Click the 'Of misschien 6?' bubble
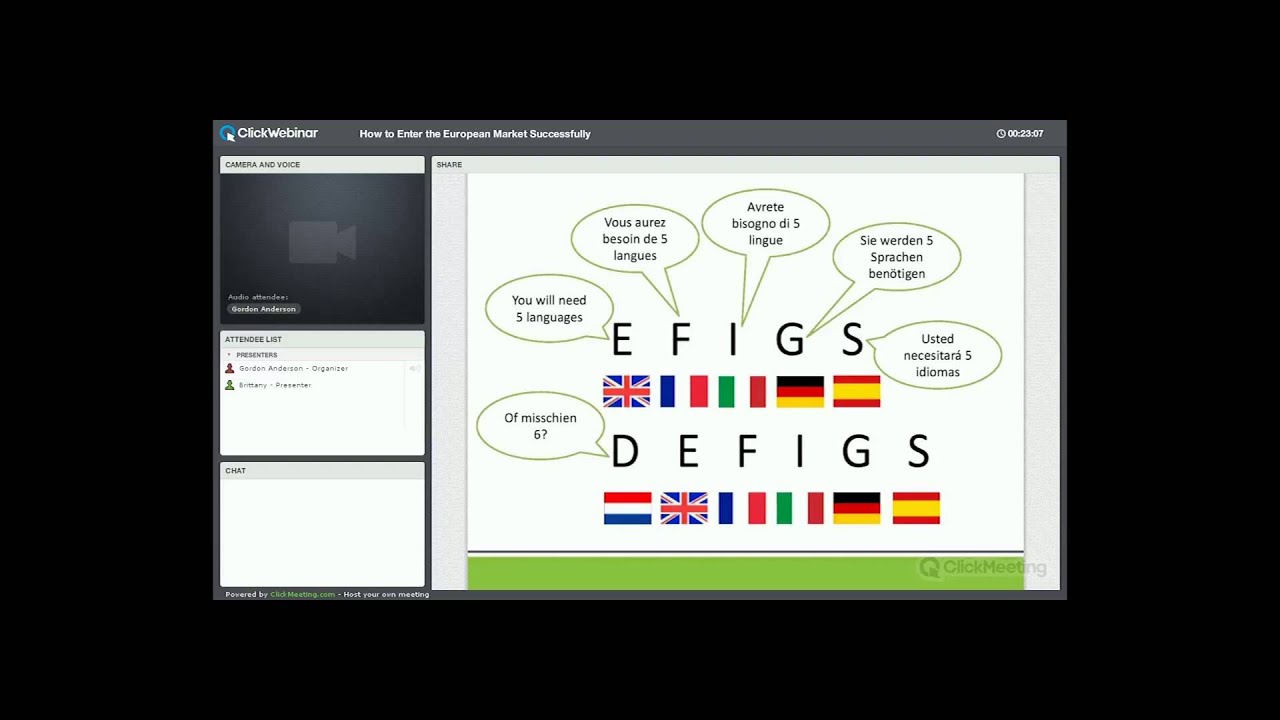 [540, 426]
